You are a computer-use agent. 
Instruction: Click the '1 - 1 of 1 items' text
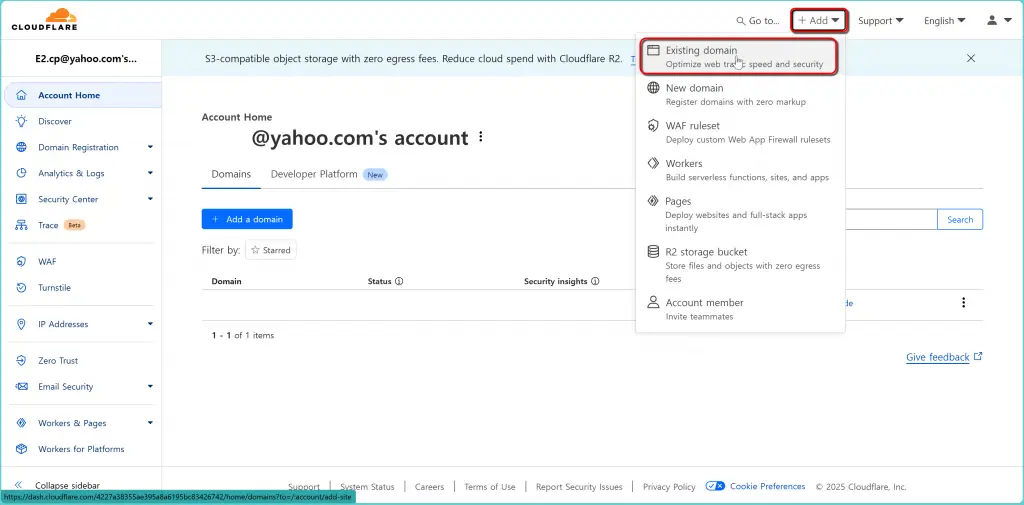pyautogui.click(x=242, y=336)
